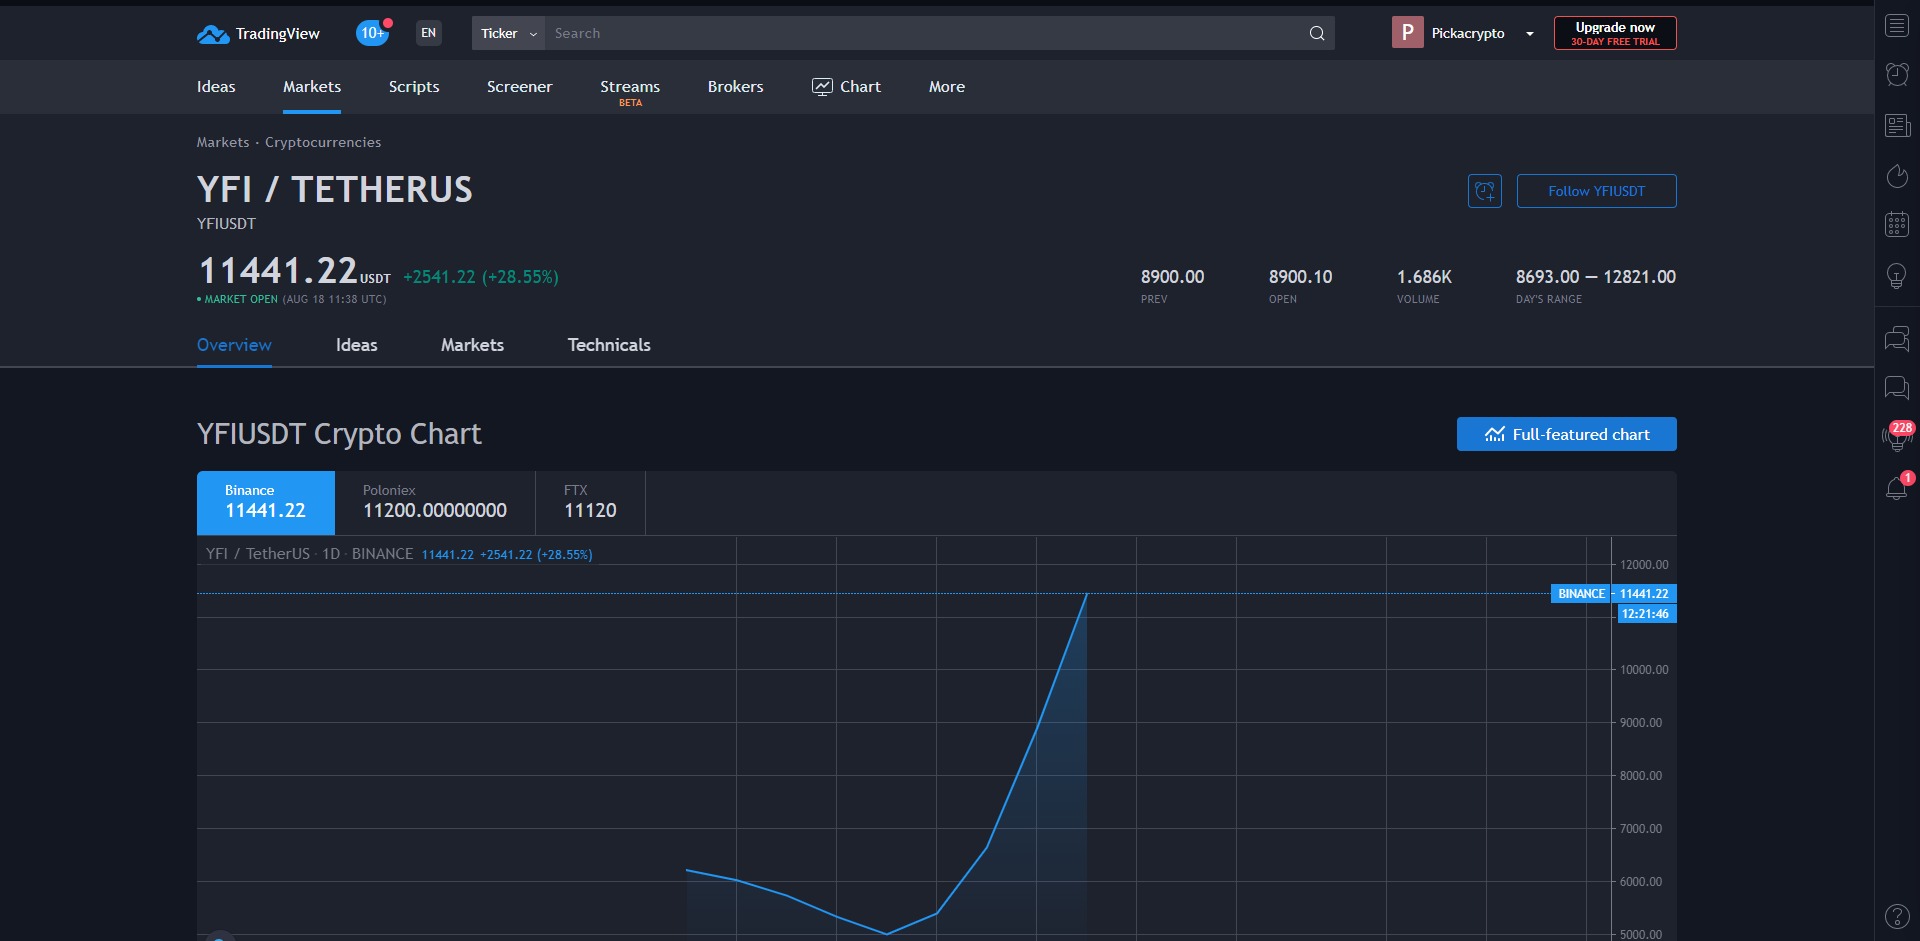Click the Cryptocurrencies breadcrumb link
Image resolution: width=1920 pixels, height=941 pixels.
pos(323,142)
